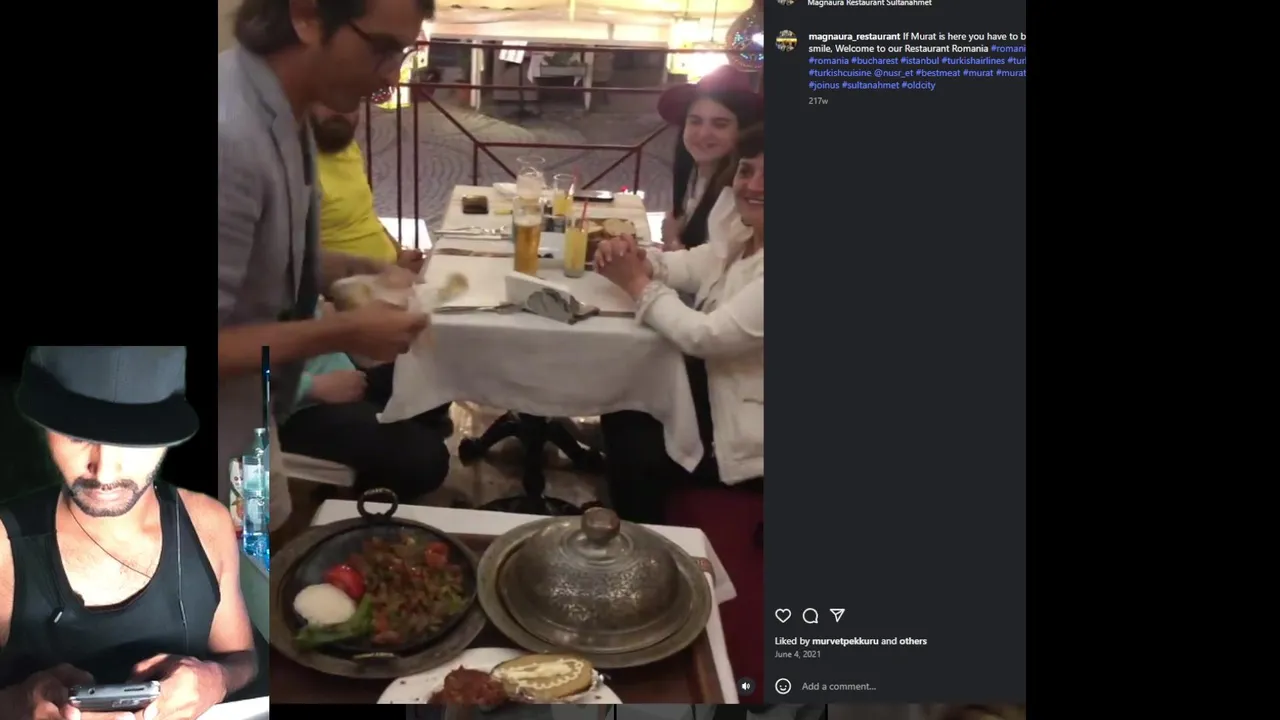Screen dimensions: 1280x720
Task: Open comments with the speech bubble icon
Action: point(810,616)
